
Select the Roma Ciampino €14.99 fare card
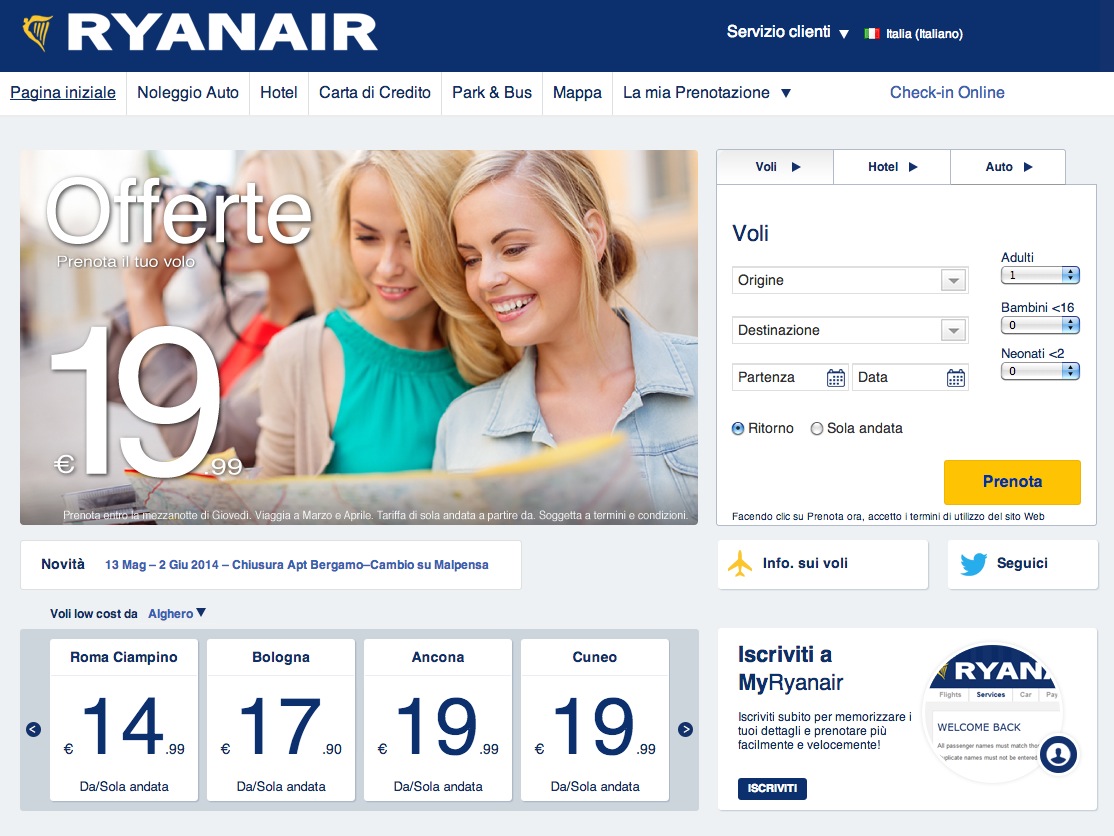(x=124, y=720)
